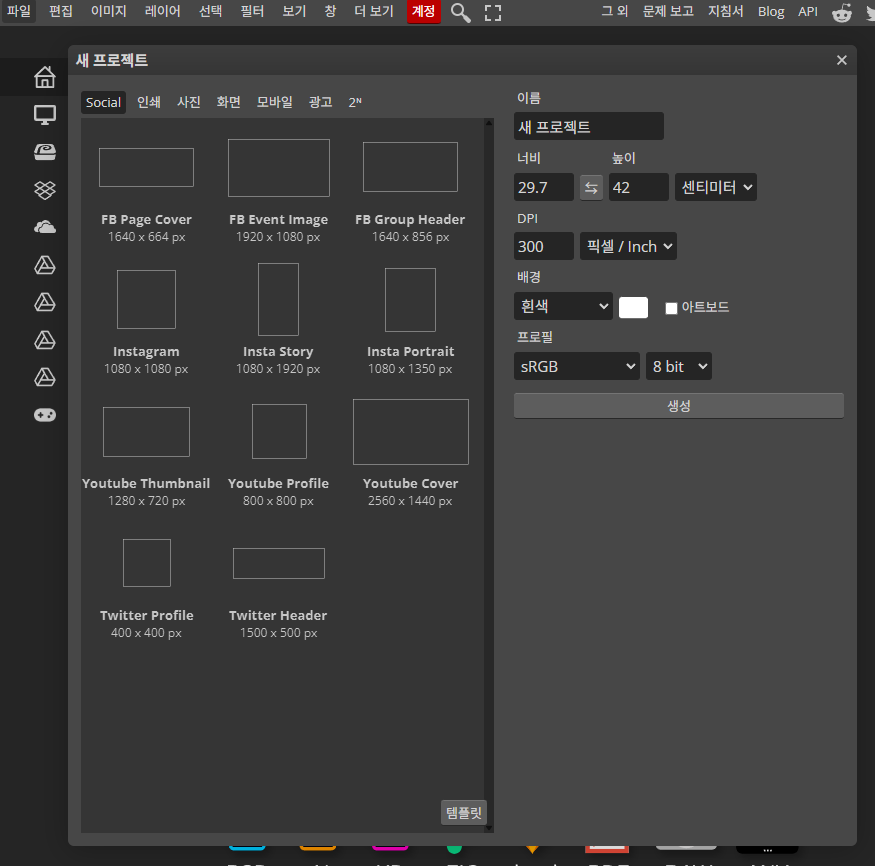Viewport: 875px width, 866px height.
Task: Select the FB Event Image preset
Action: coord(278,191)
